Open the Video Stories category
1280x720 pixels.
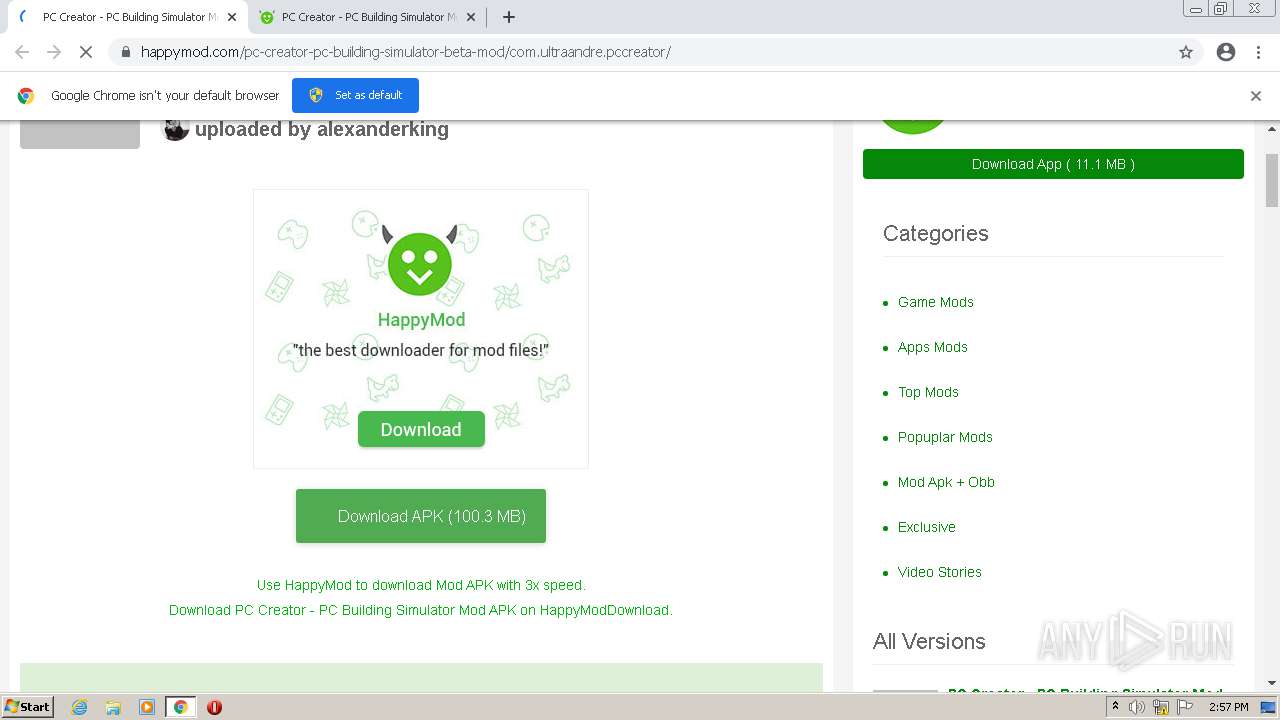pos(939,572)
